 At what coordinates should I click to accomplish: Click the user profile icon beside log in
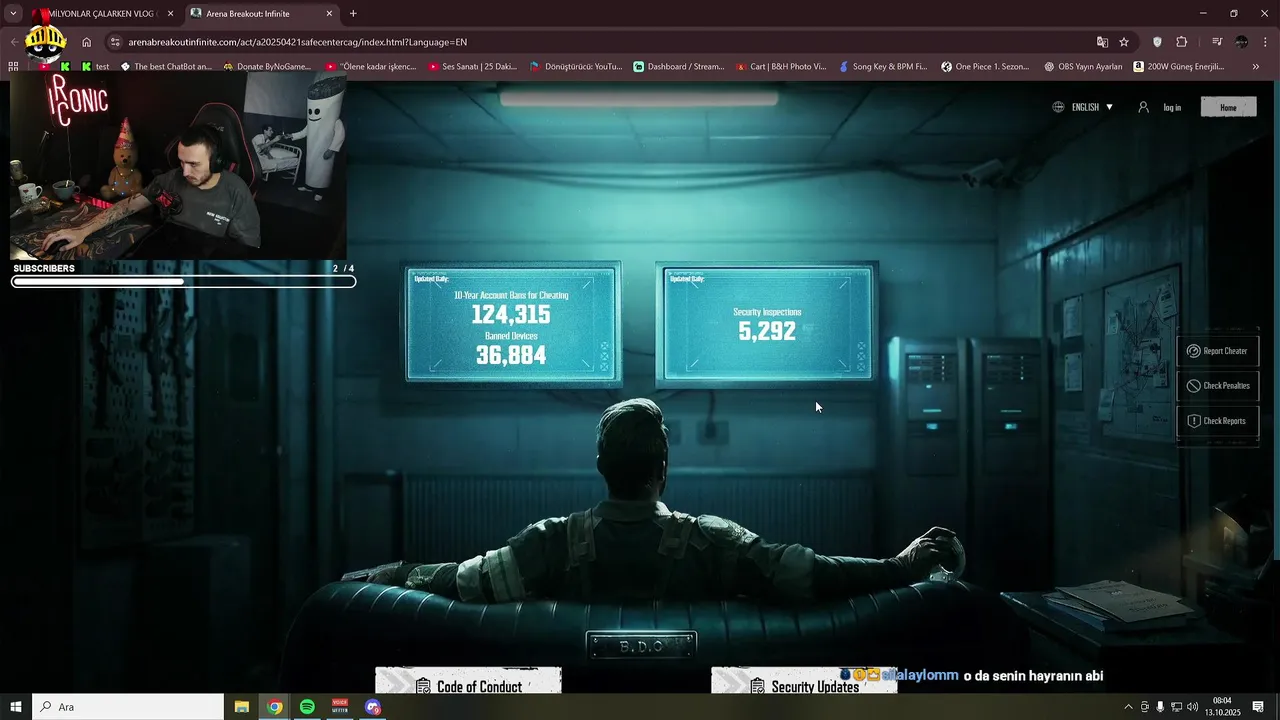[1143, 107]
